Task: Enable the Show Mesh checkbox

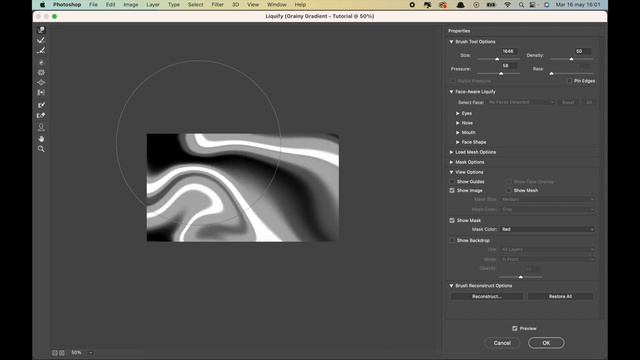Action: pyautogui.click(x=509, y=191)
